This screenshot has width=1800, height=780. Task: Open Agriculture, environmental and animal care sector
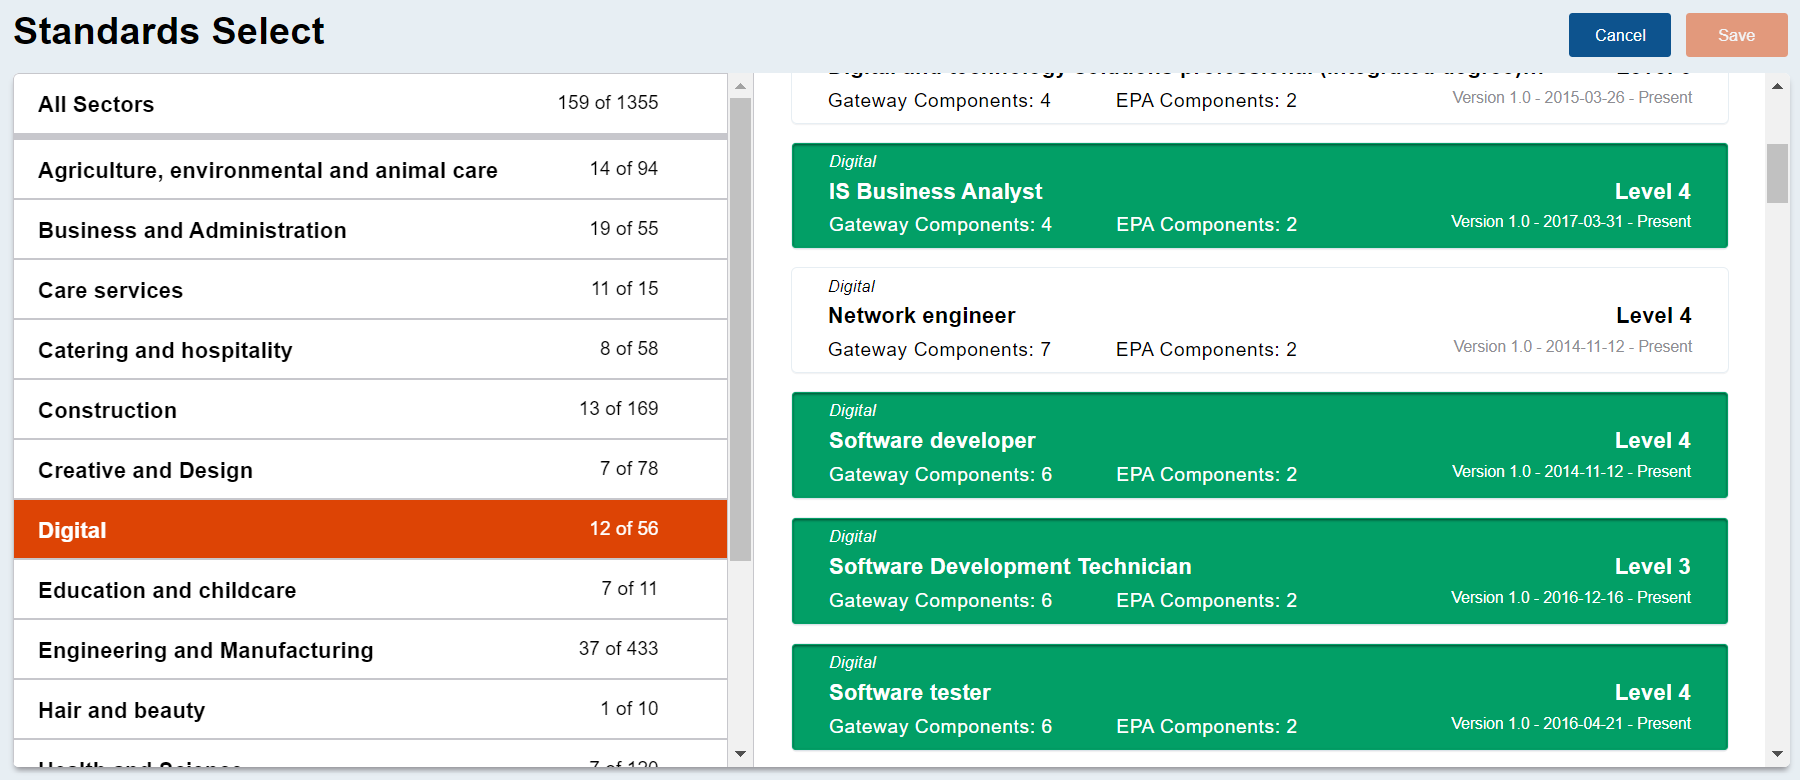(370, 170)
